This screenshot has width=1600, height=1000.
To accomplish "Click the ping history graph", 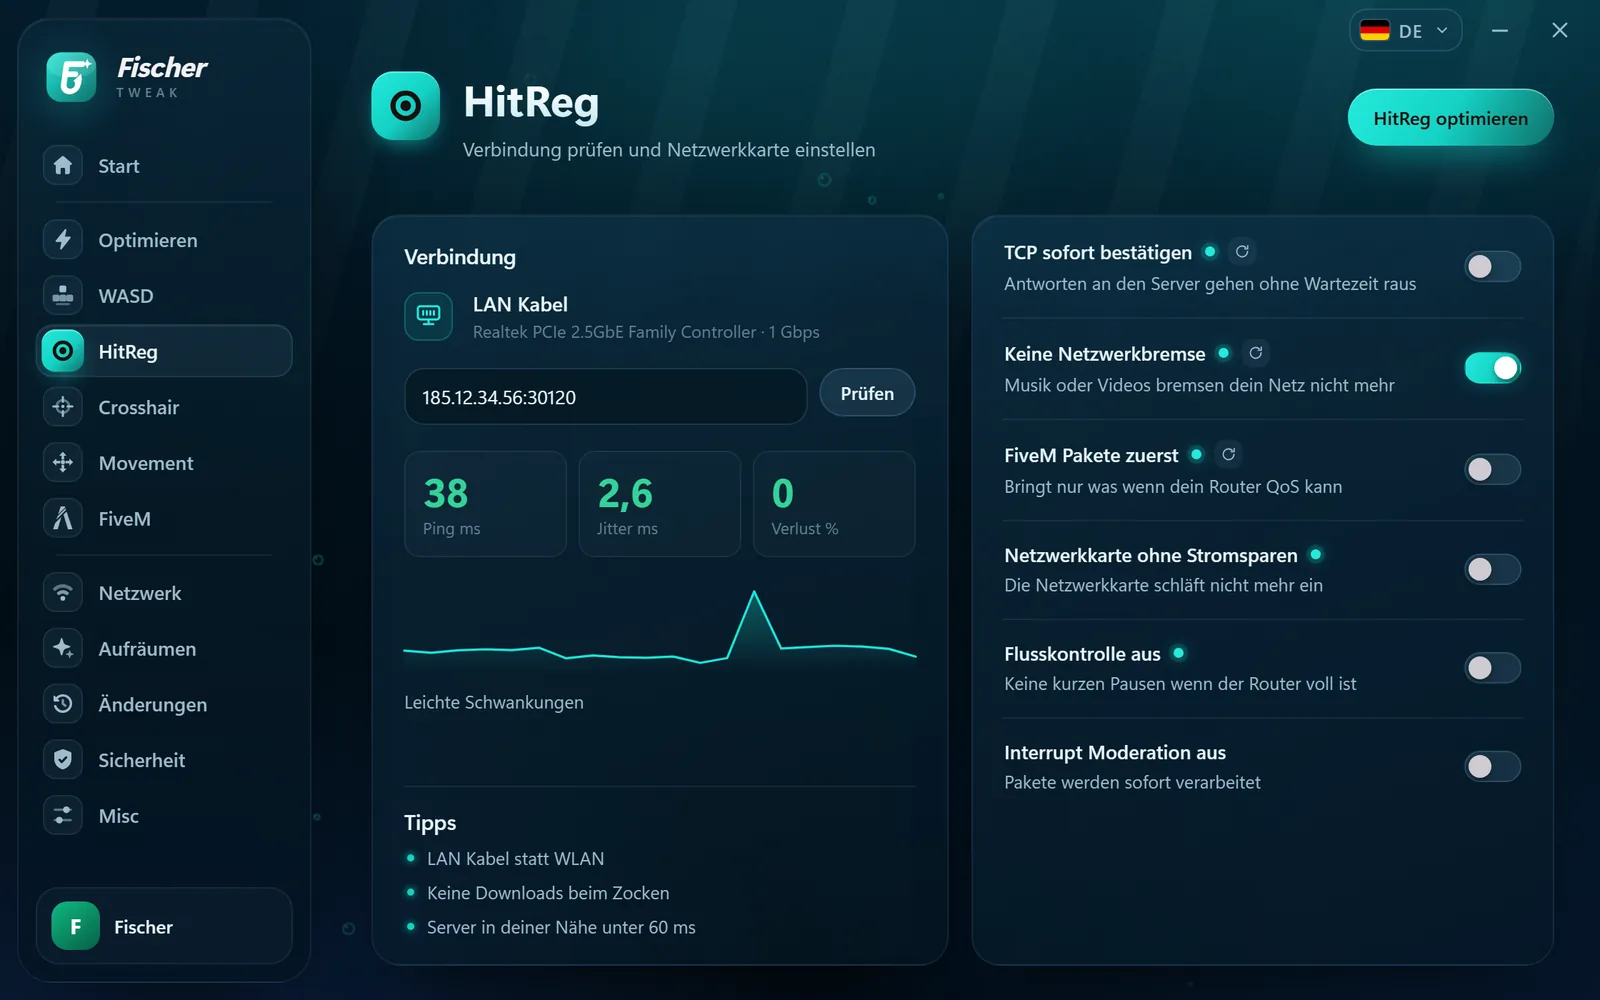I will [x=660, y=628].
